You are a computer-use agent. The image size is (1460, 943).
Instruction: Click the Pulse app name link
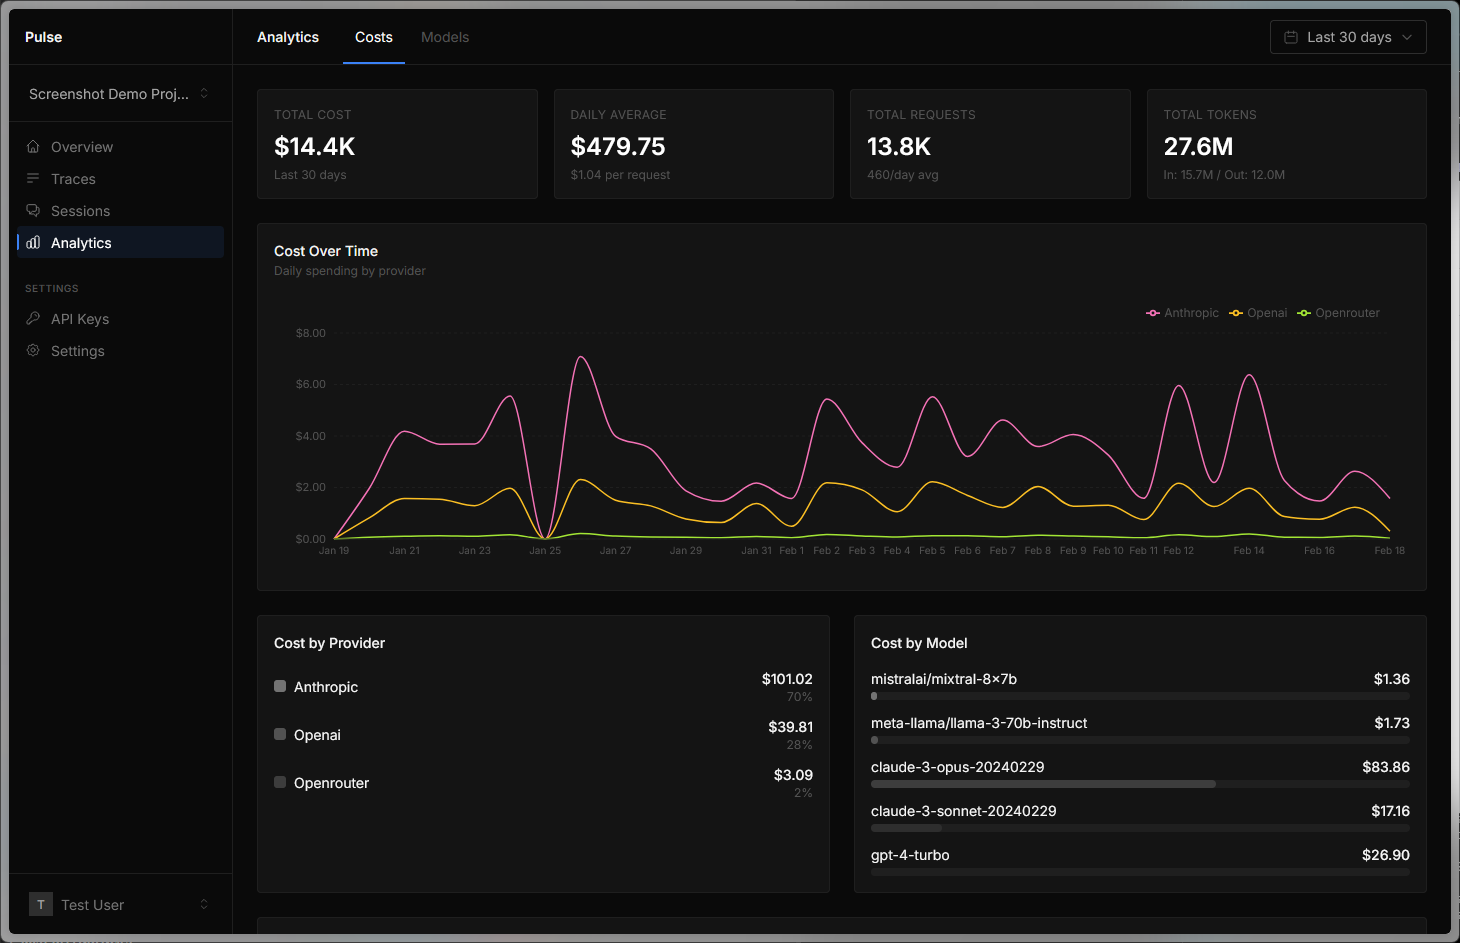point(43,36)
